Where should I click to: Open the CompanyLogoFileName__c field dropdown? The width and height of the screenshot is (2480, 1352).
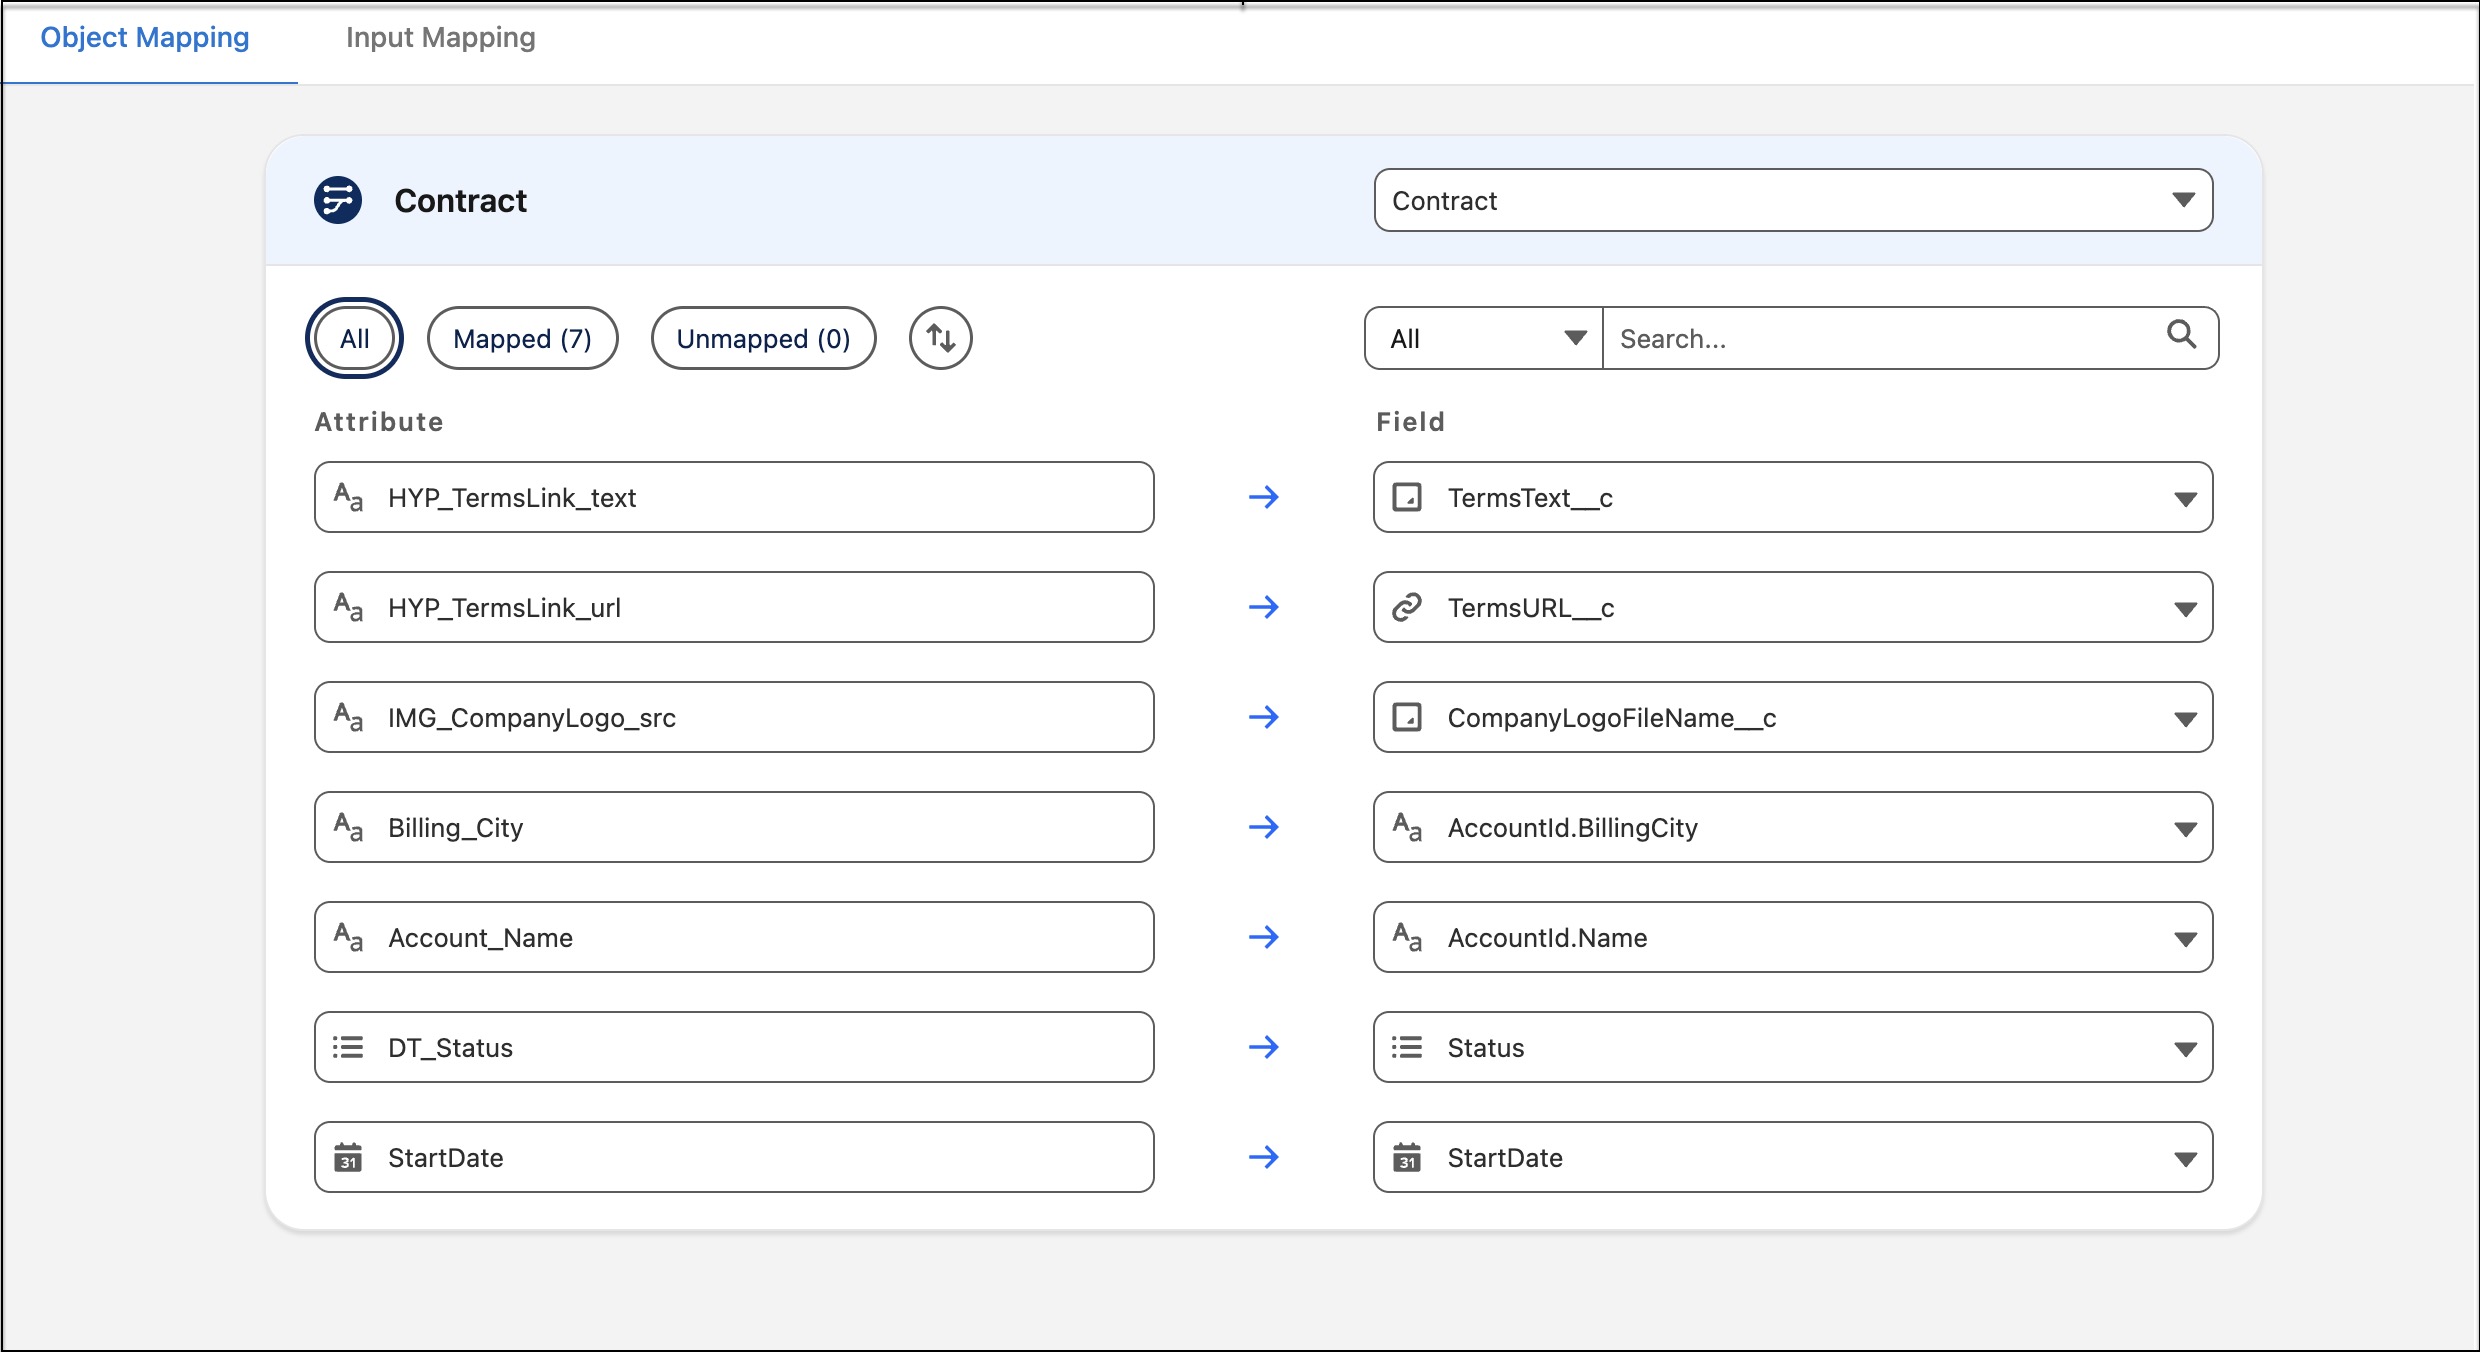click(x=1793, y=717)
